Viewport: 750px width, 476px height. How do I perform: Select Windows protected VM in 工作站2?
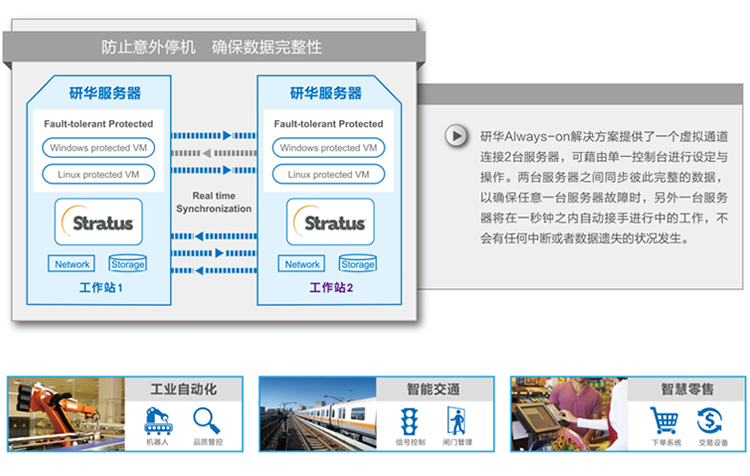click(329, 148)
